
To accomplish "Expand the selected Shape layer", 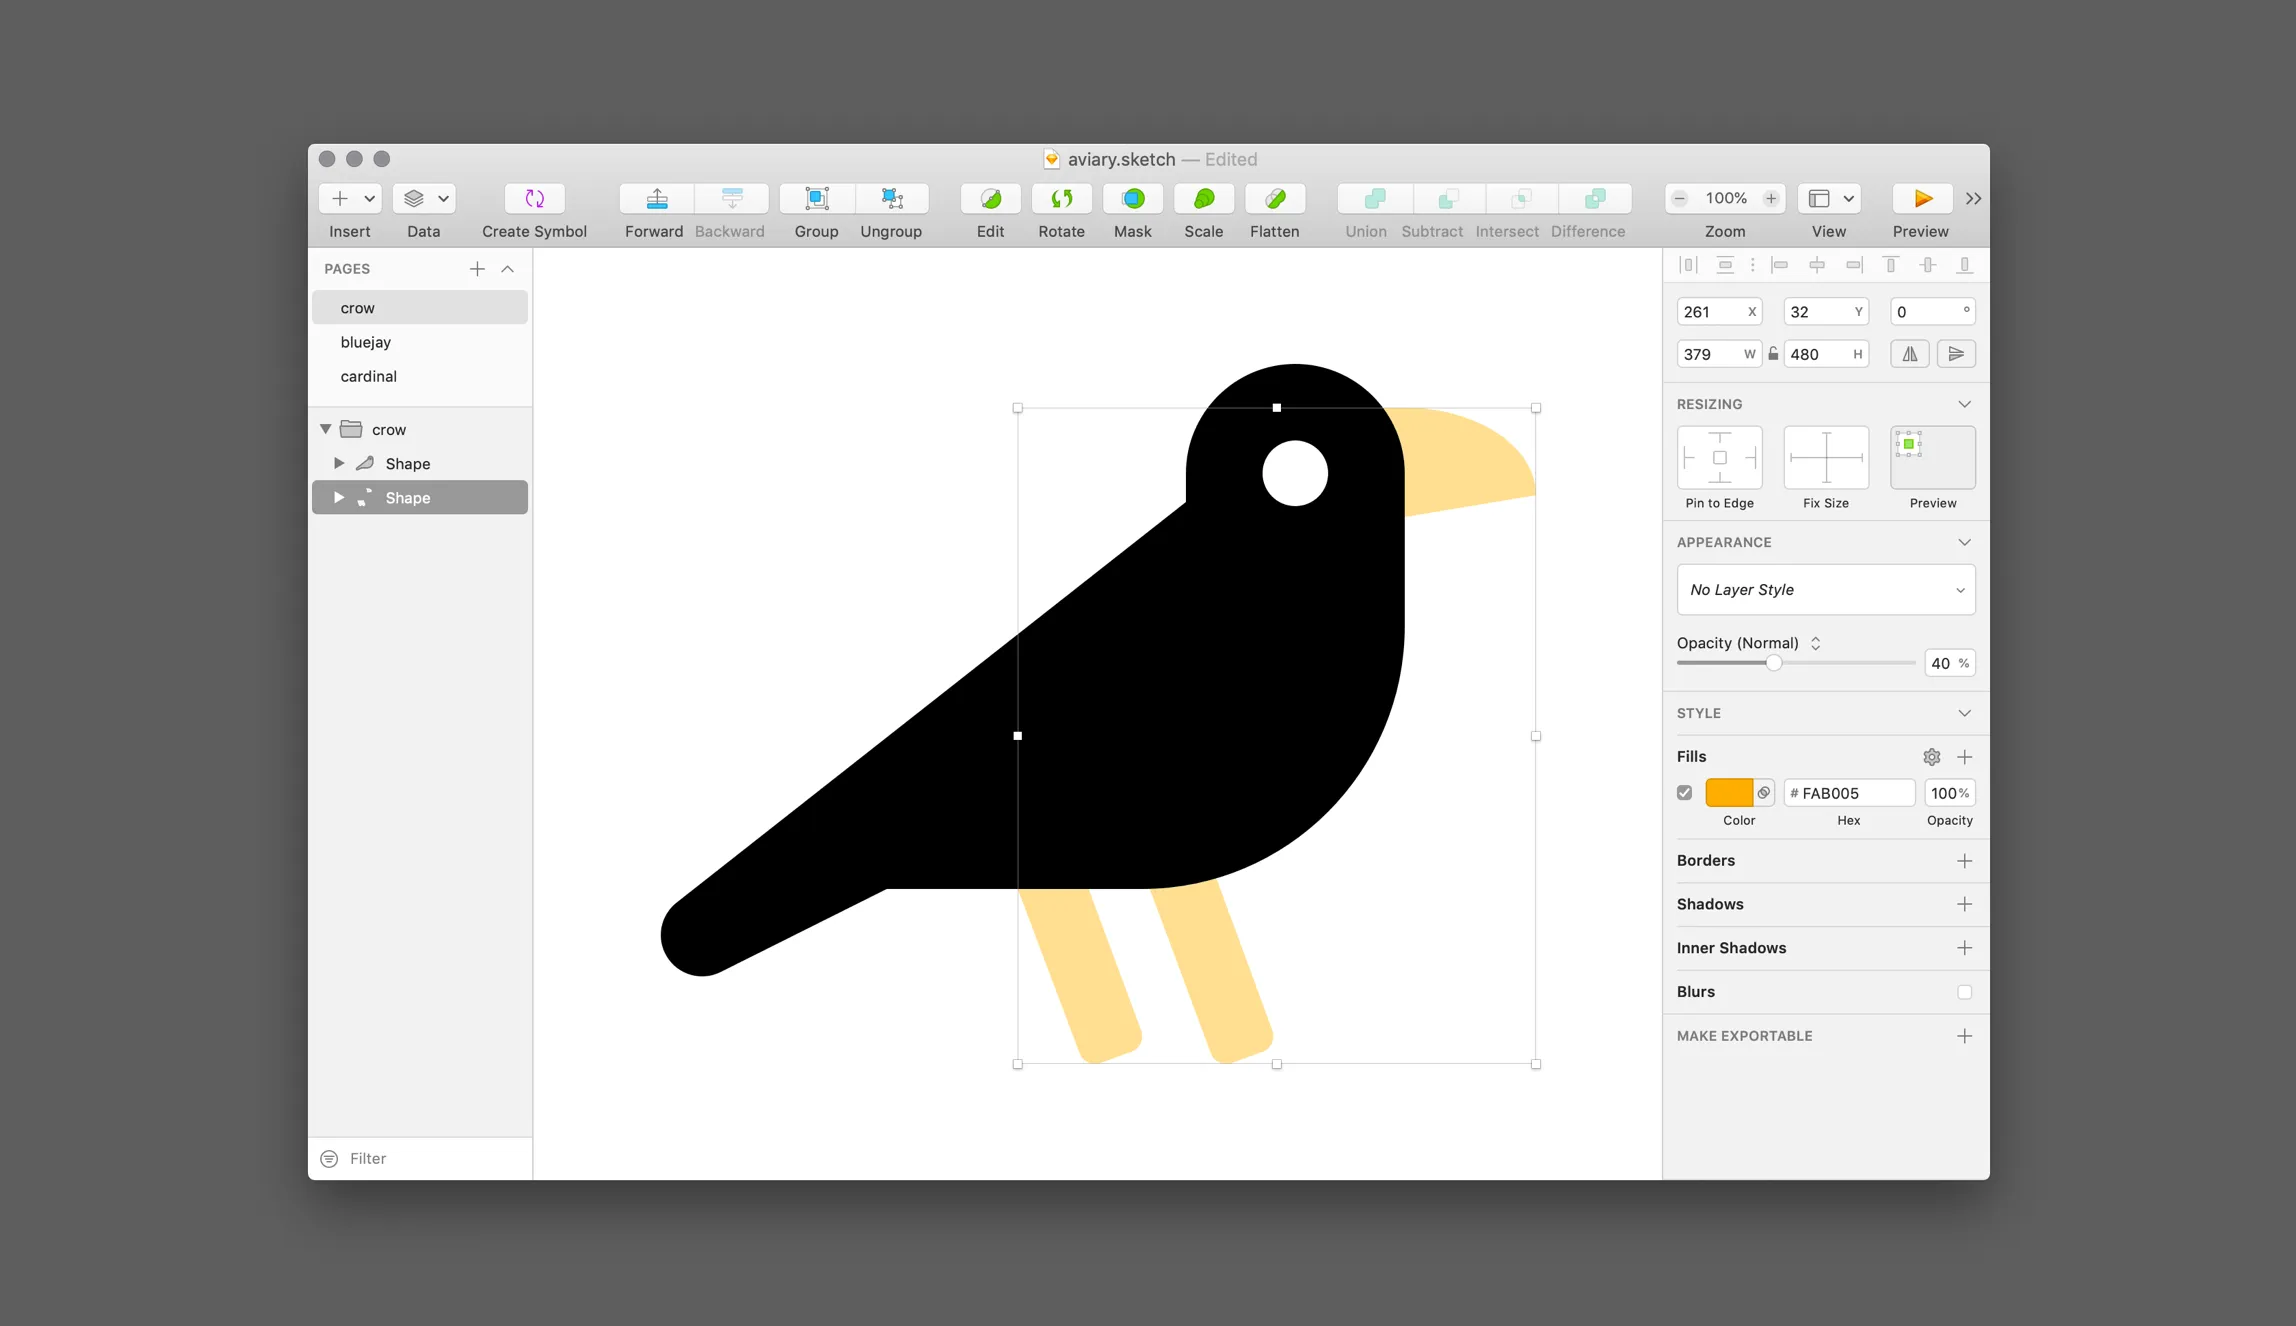I will coord(339,497).
